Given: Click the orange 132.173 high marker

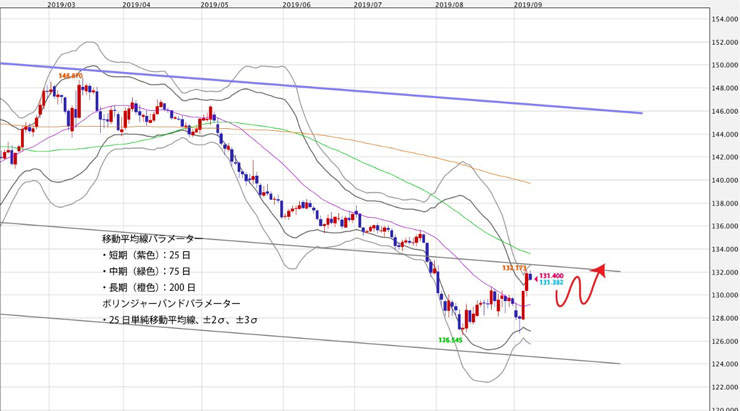Looking at the screenshot, I should pyautogui.click(x=514, y=268).
